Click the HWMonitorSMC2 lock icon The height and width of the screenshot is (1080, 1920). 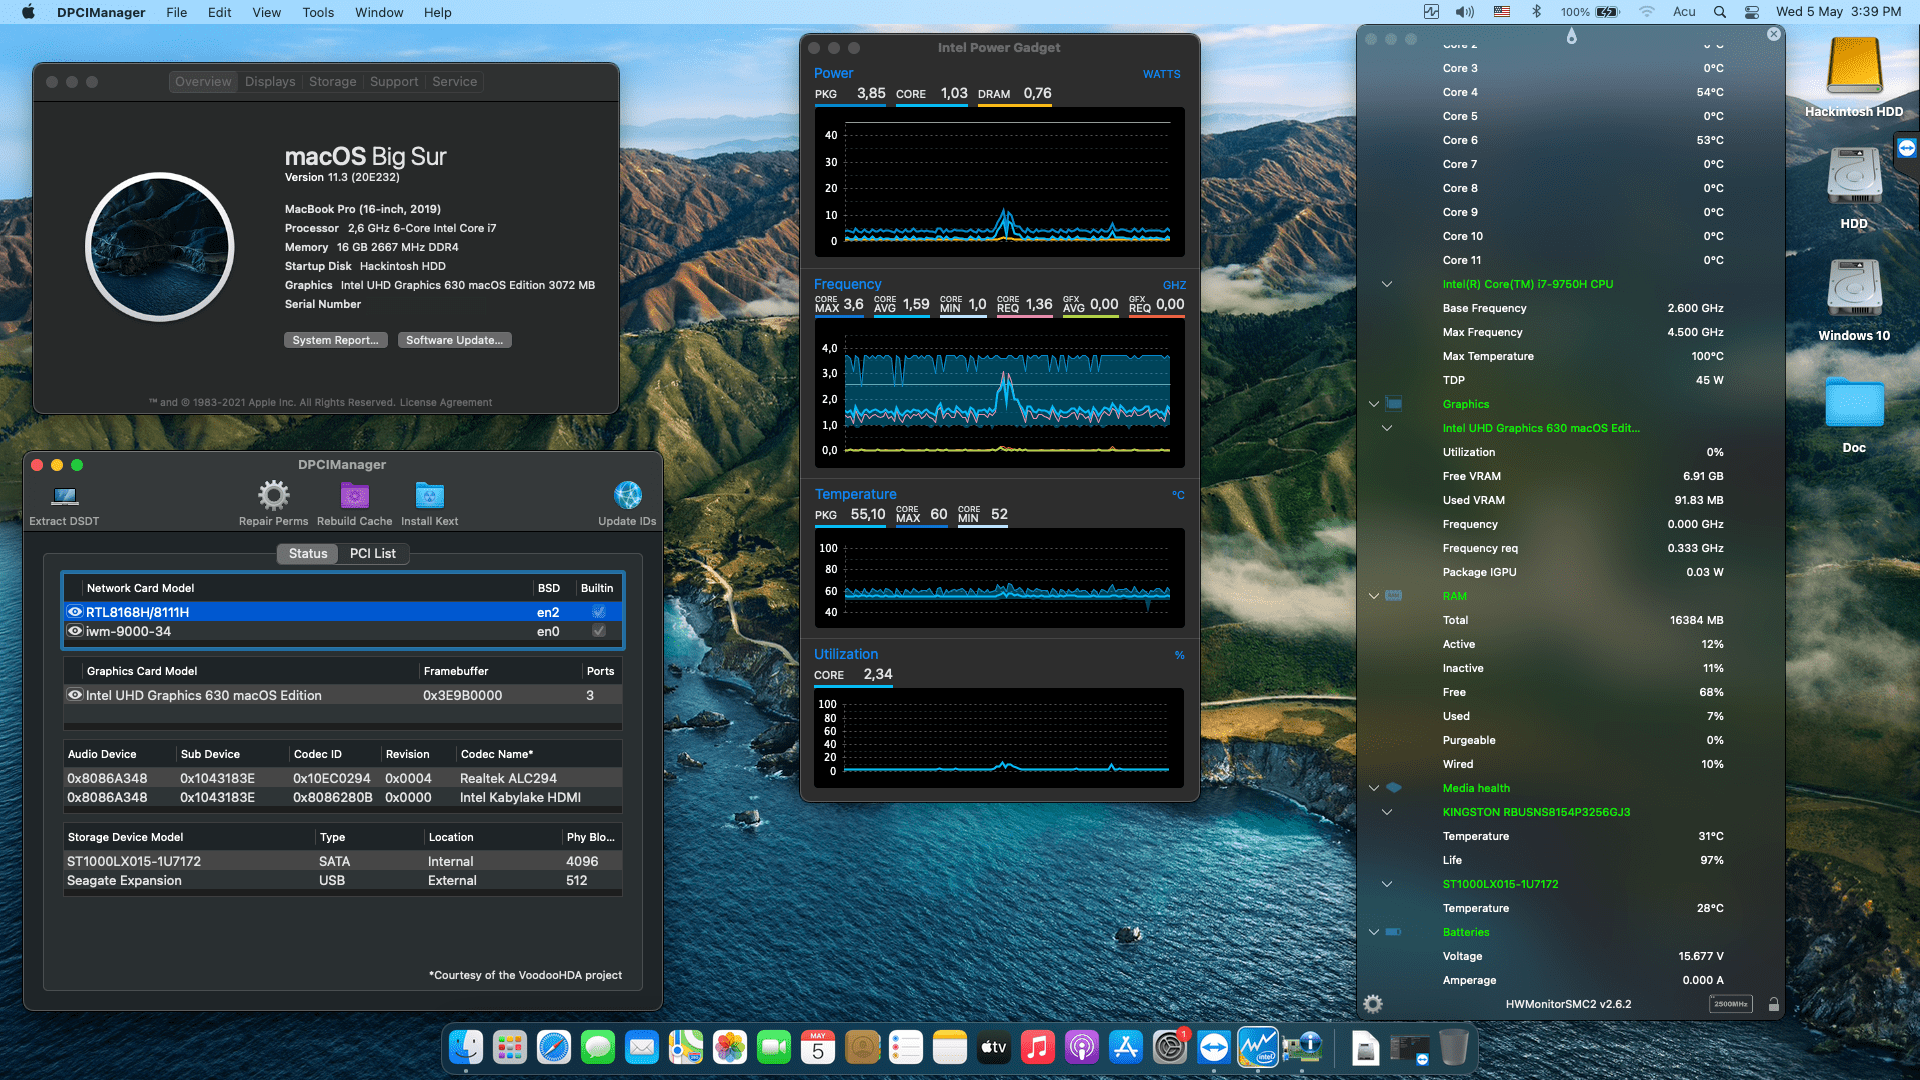point(1773,1004)
